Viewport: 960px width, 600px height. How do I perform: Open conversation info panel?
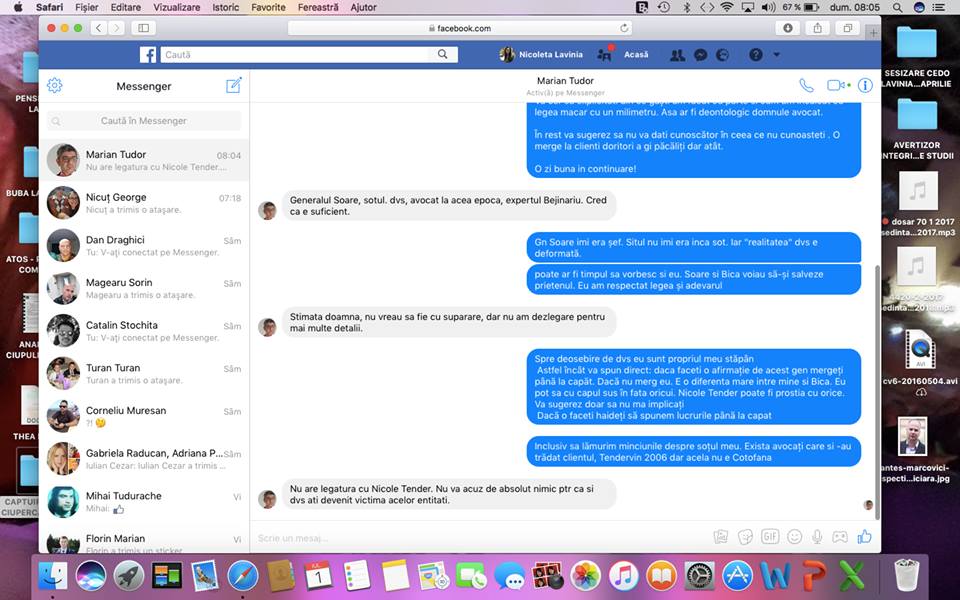coord(865,86)
